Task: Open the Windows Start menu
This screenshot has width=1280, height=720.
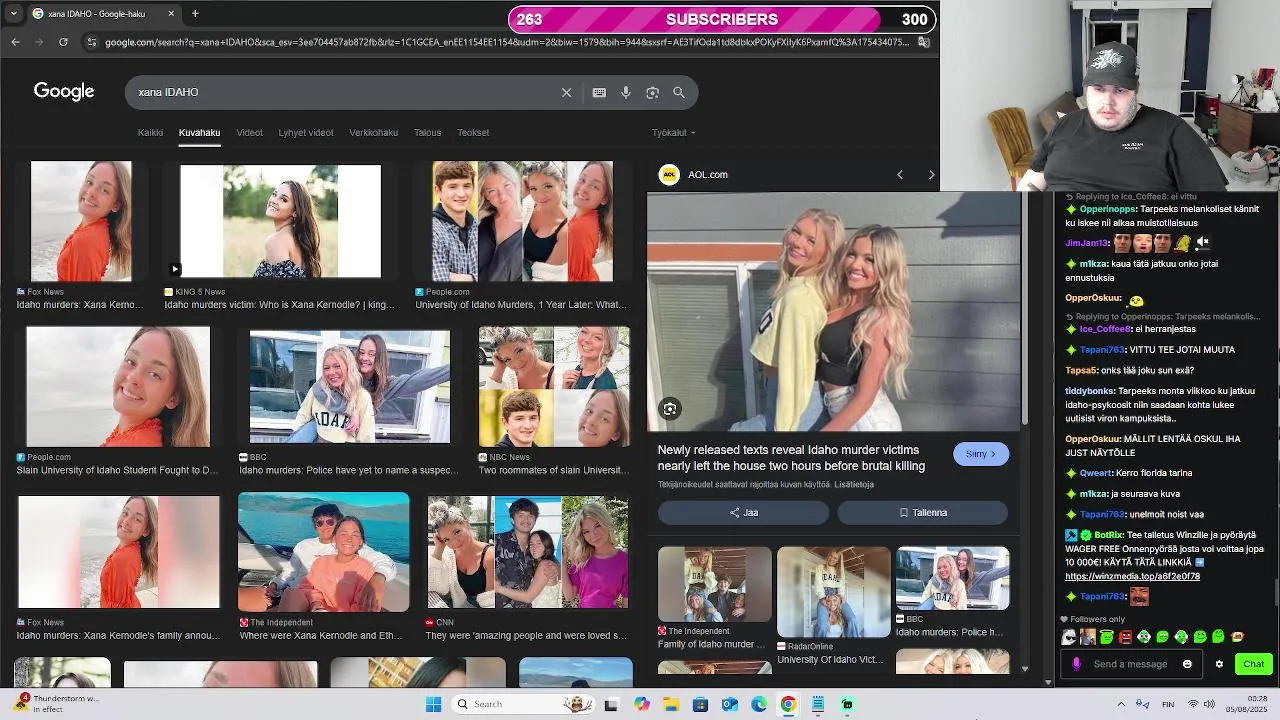Action: (433, 704)
